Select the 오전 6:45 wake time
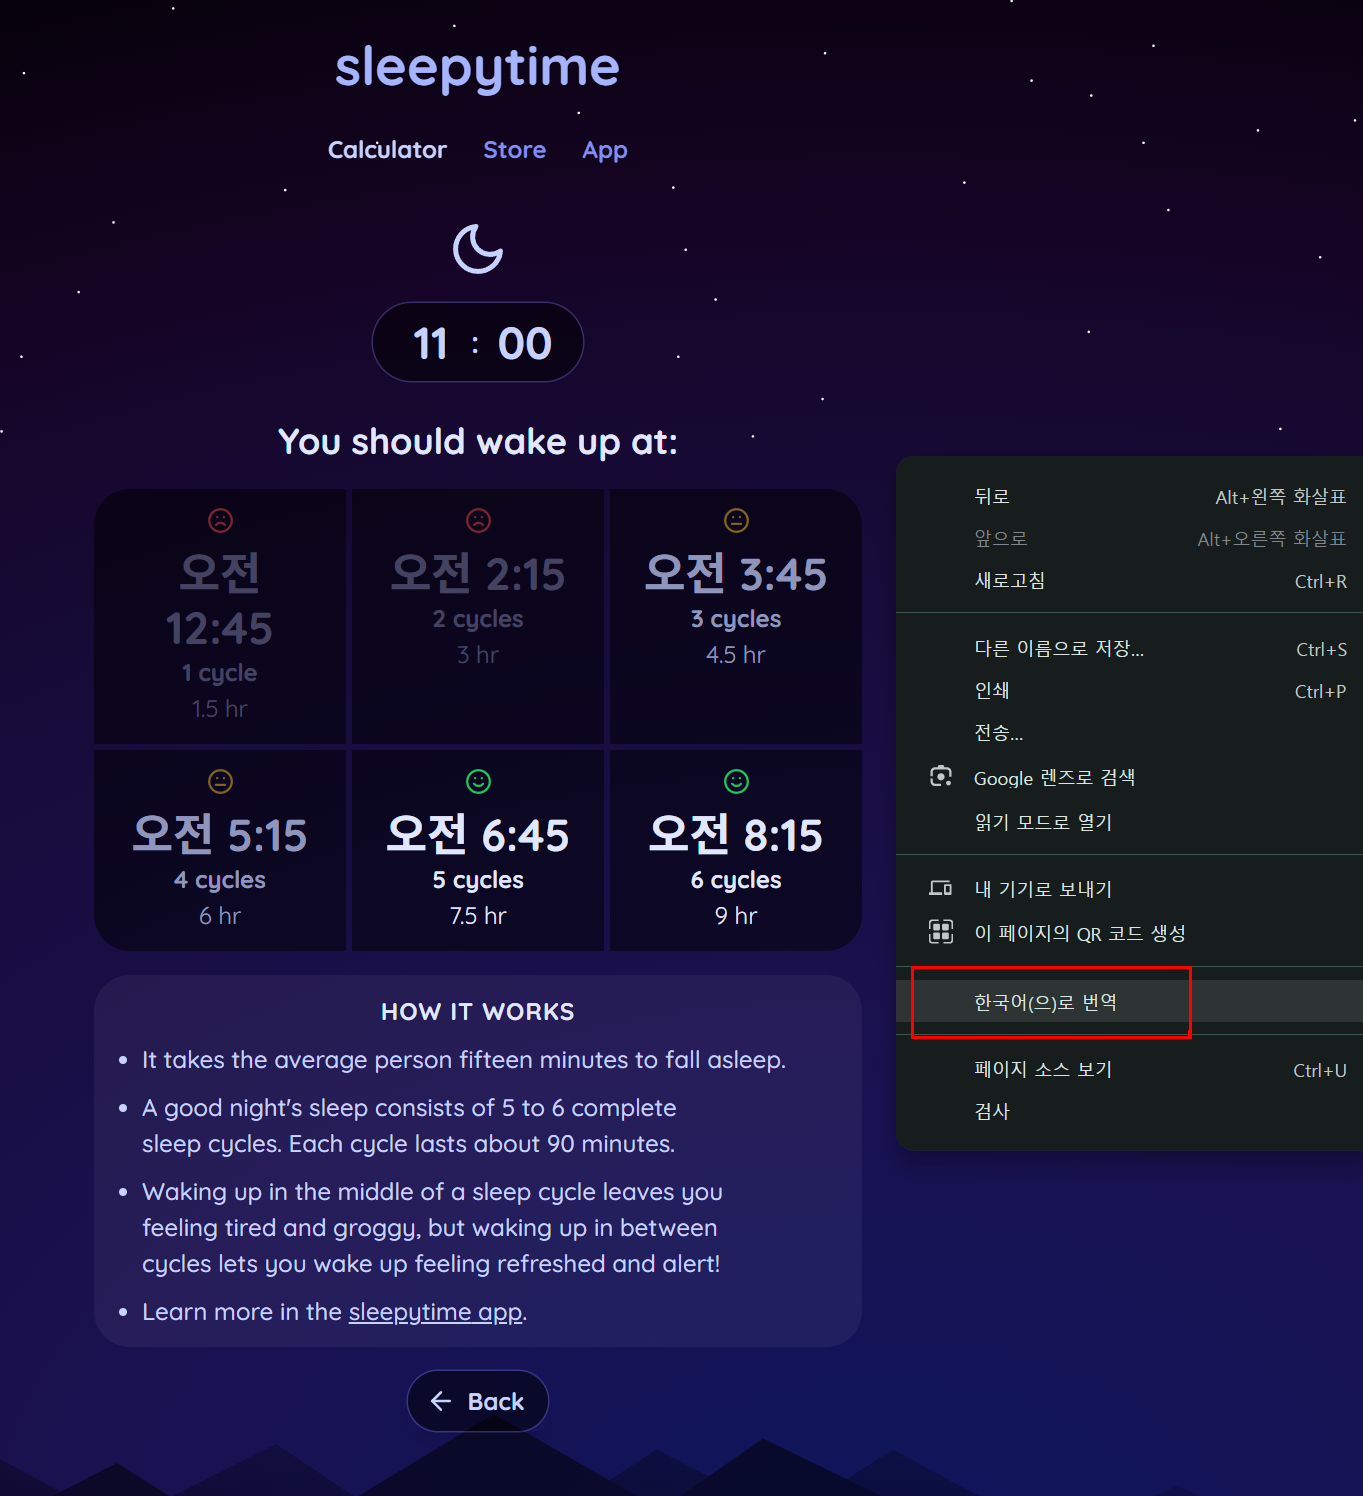 pos(478,850)
